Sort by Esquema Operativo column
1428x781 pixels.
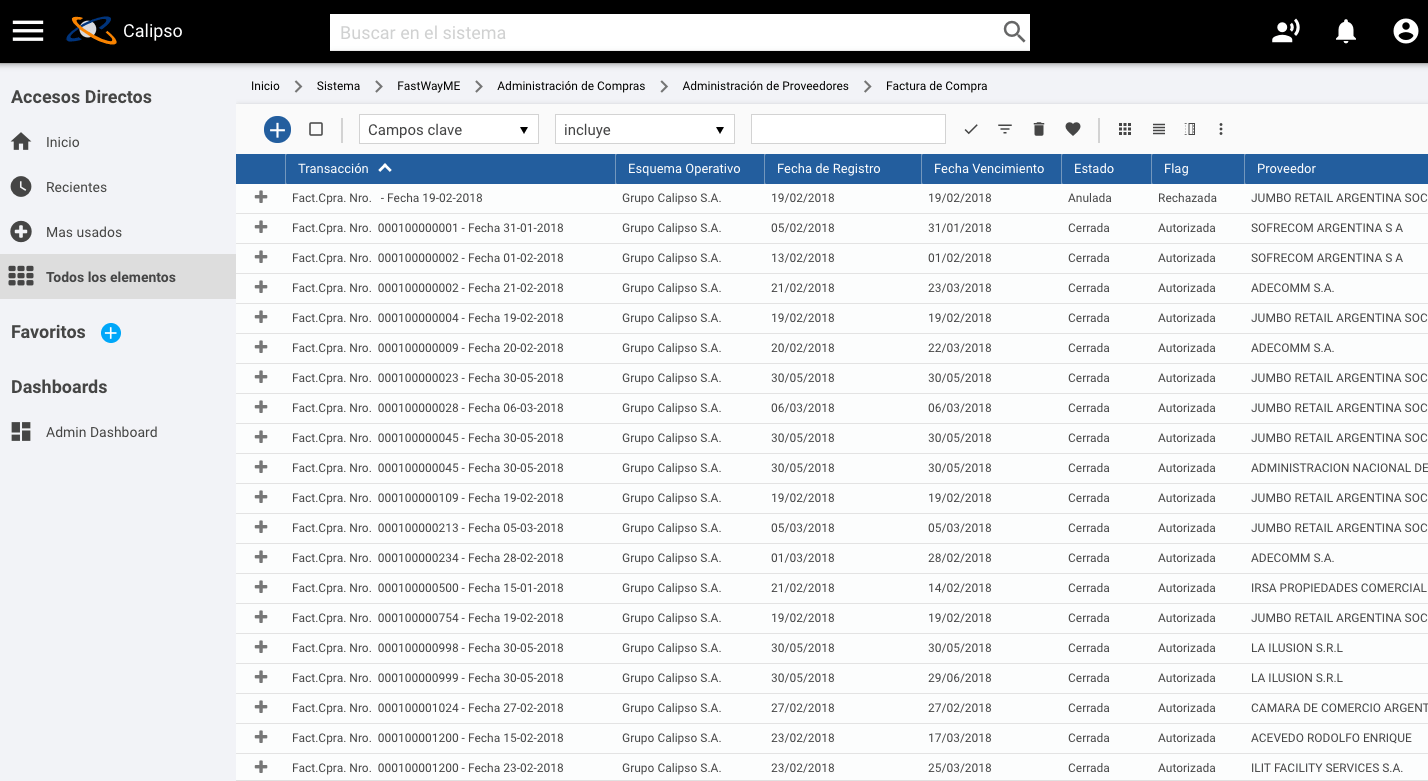(x=690, y=169)
